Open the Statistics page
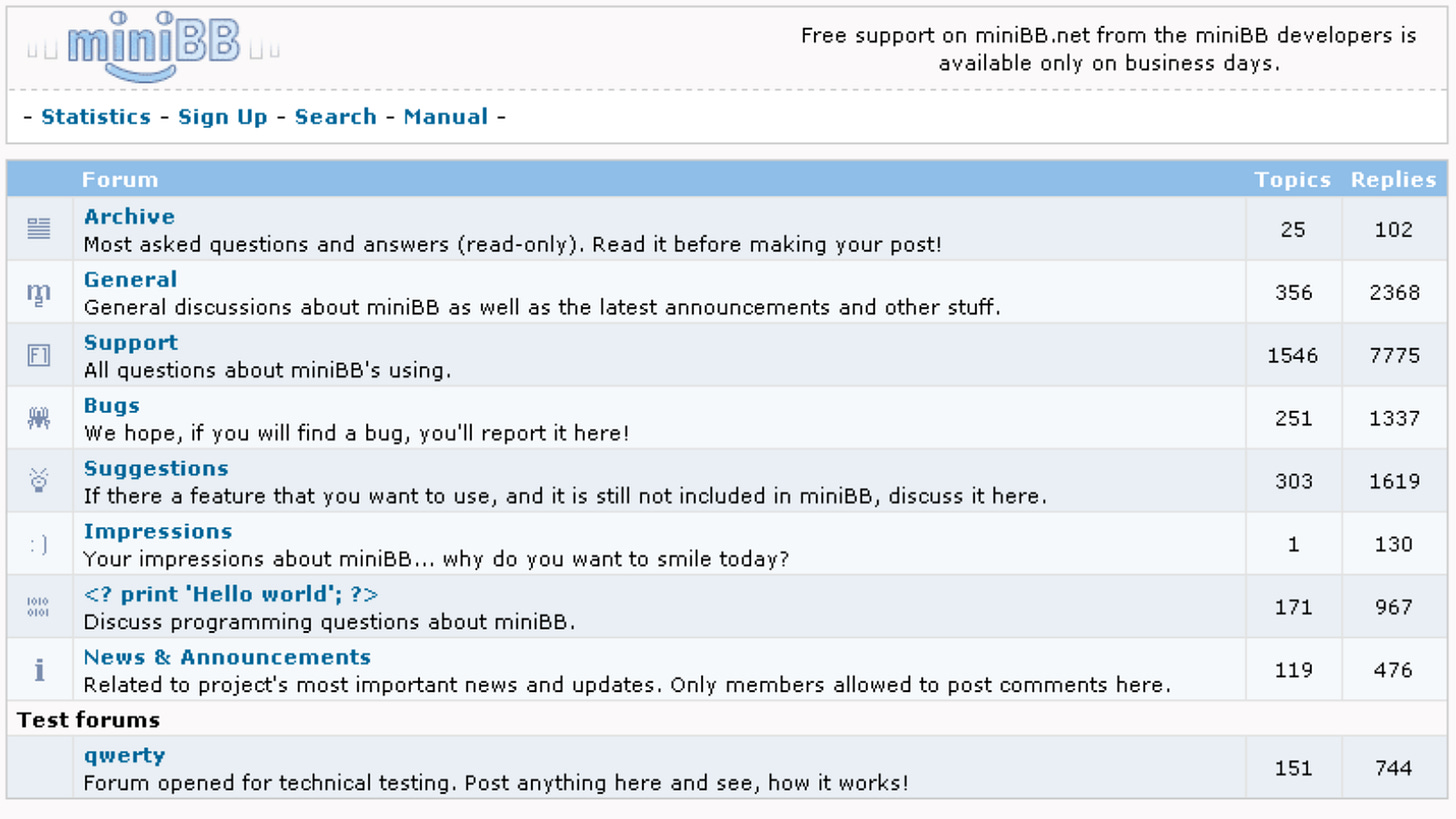 96,117
